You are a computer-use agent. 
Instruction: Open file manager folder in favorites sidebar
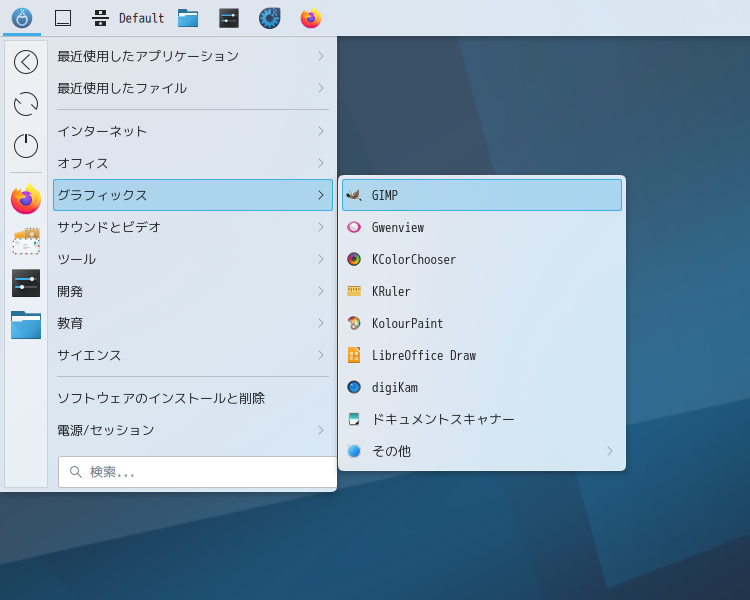(26, 325)
